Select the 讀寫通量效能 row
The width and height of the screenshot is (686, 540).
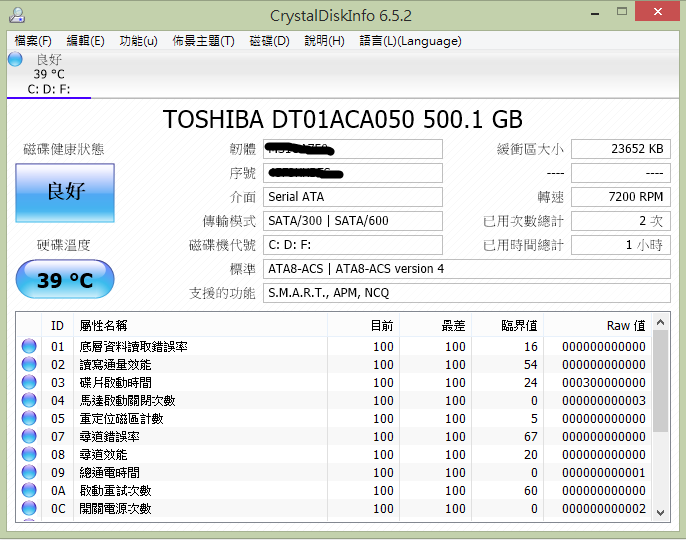pyautogui.click(x=334, y=365)
